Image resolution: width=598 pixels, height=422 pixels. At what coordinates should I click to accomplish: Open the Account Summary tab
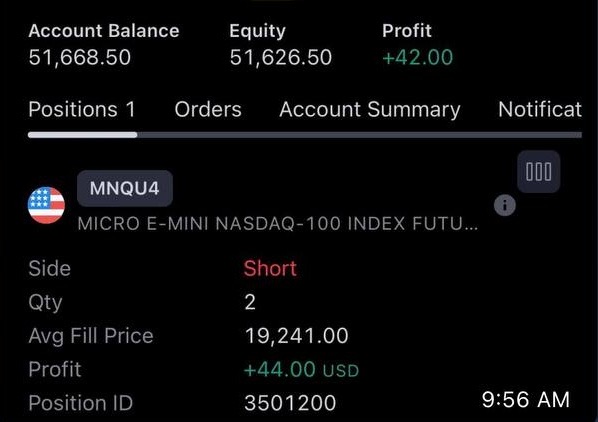pos(370,109)
